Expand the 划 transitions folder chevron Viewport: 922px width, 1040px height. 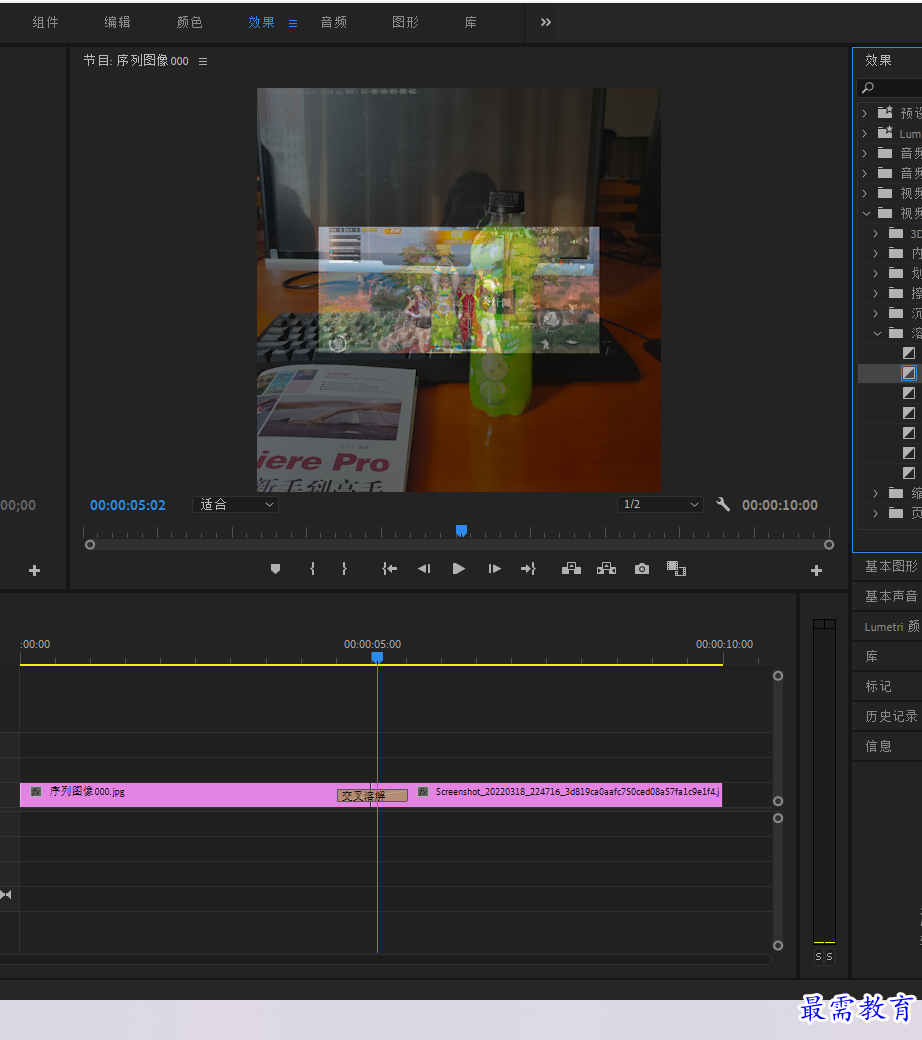click(x=876, y=273)
